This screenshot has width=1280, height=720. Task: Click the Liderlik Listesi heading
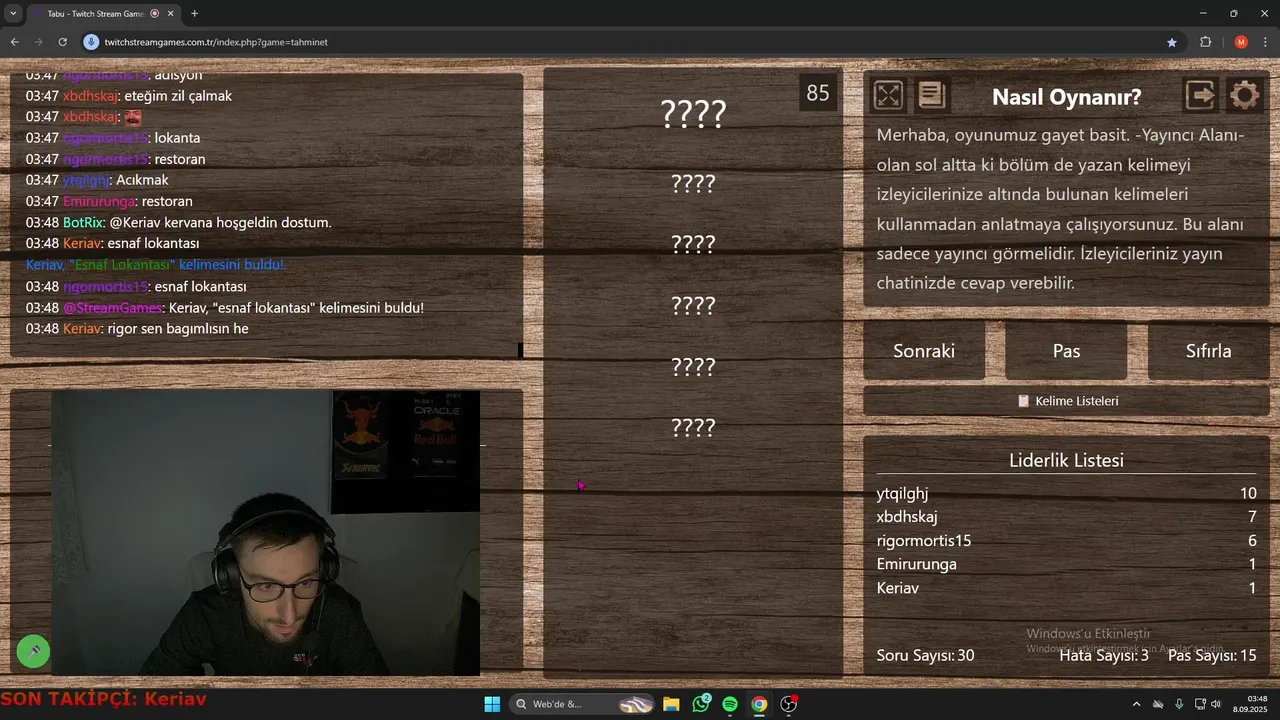point(1066,461)
